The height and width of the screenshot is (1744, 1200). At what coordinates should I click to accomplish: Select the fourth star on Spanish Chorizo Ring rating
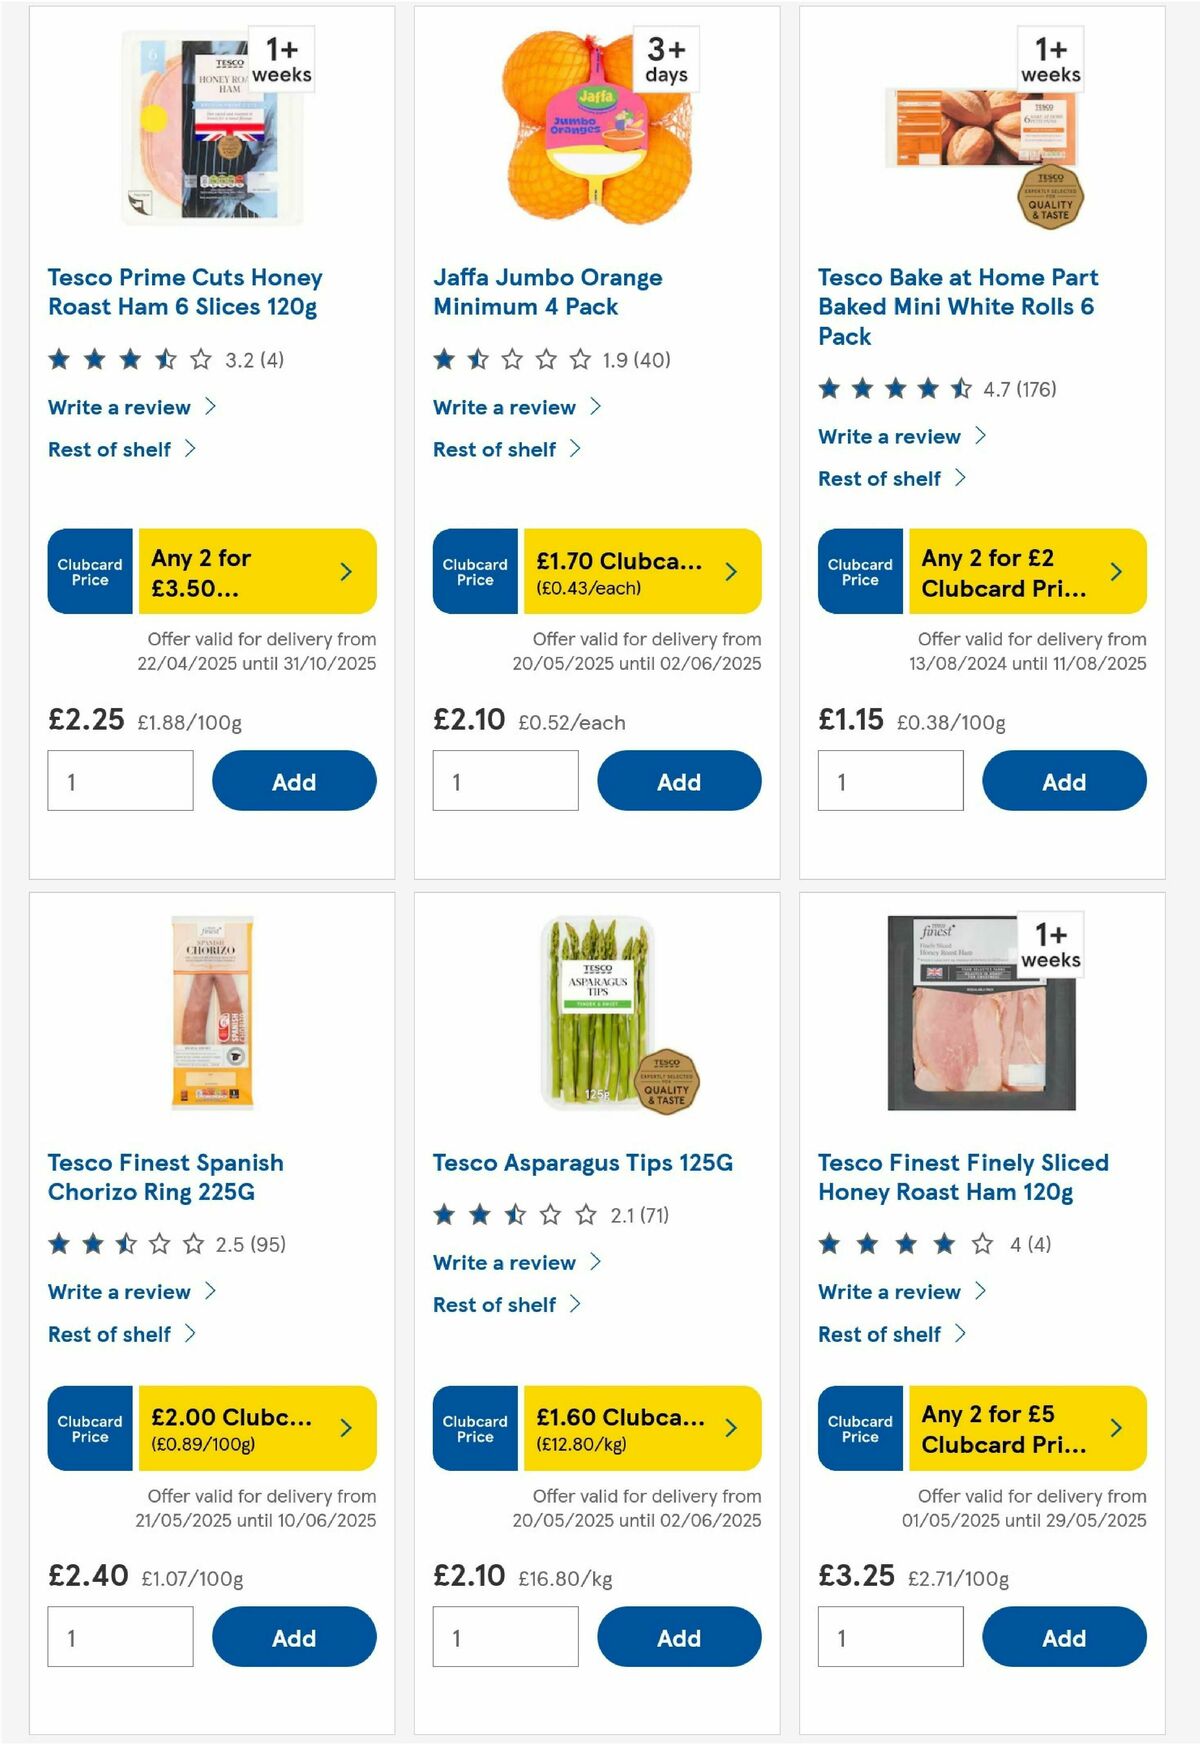coord(162,1244)
